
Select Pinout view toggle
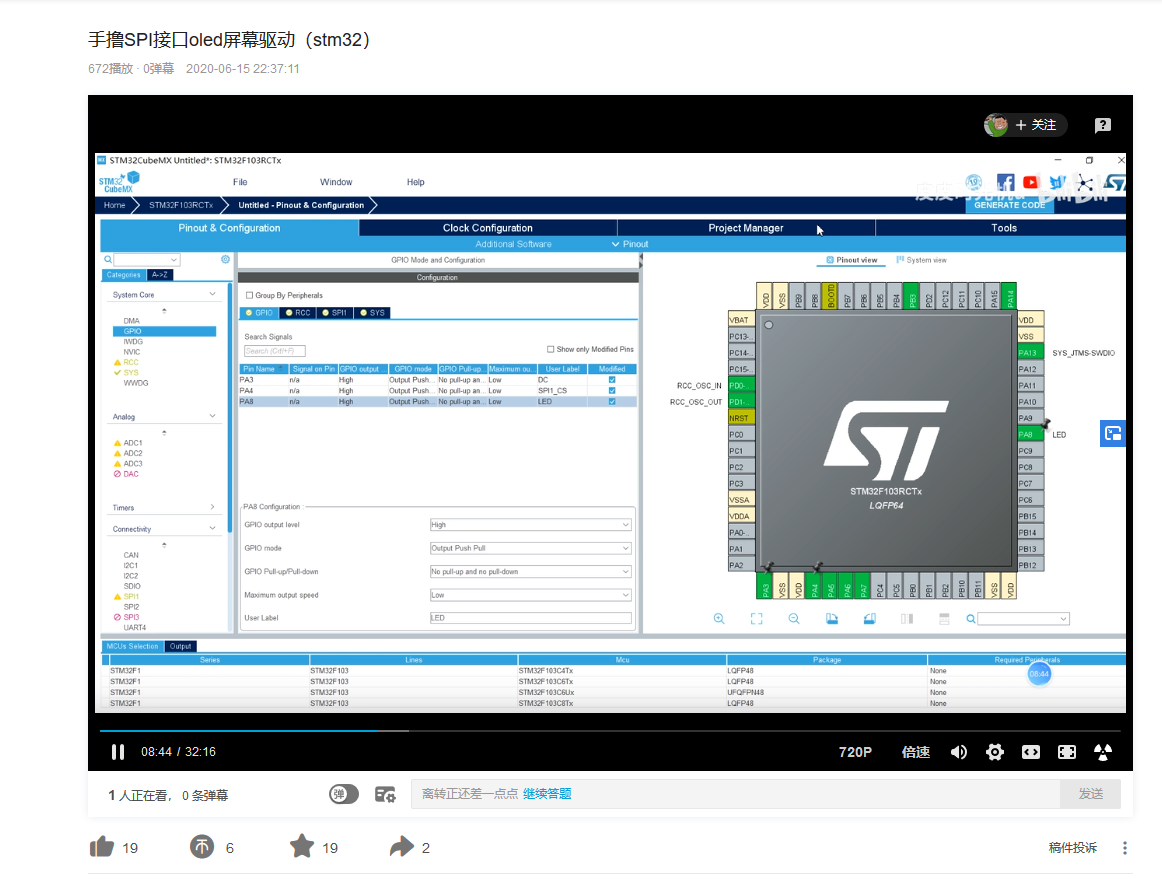852,260
